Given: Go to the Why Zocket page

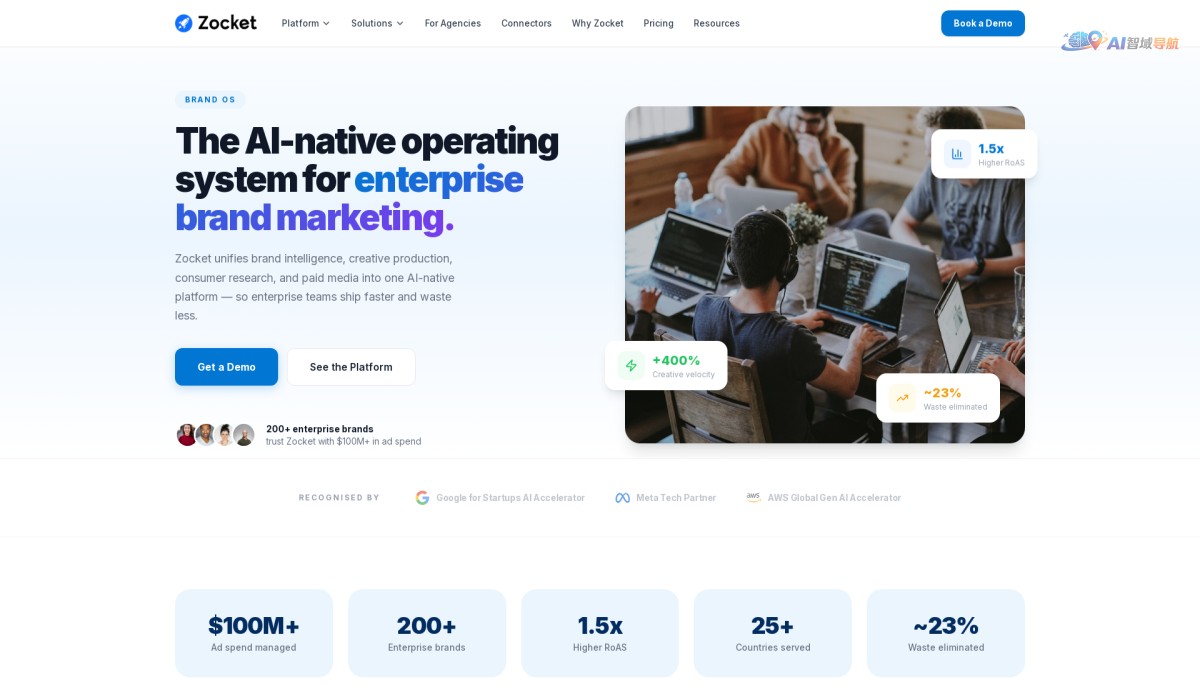Looking at the screenshot, I should [x=598, y=23].
